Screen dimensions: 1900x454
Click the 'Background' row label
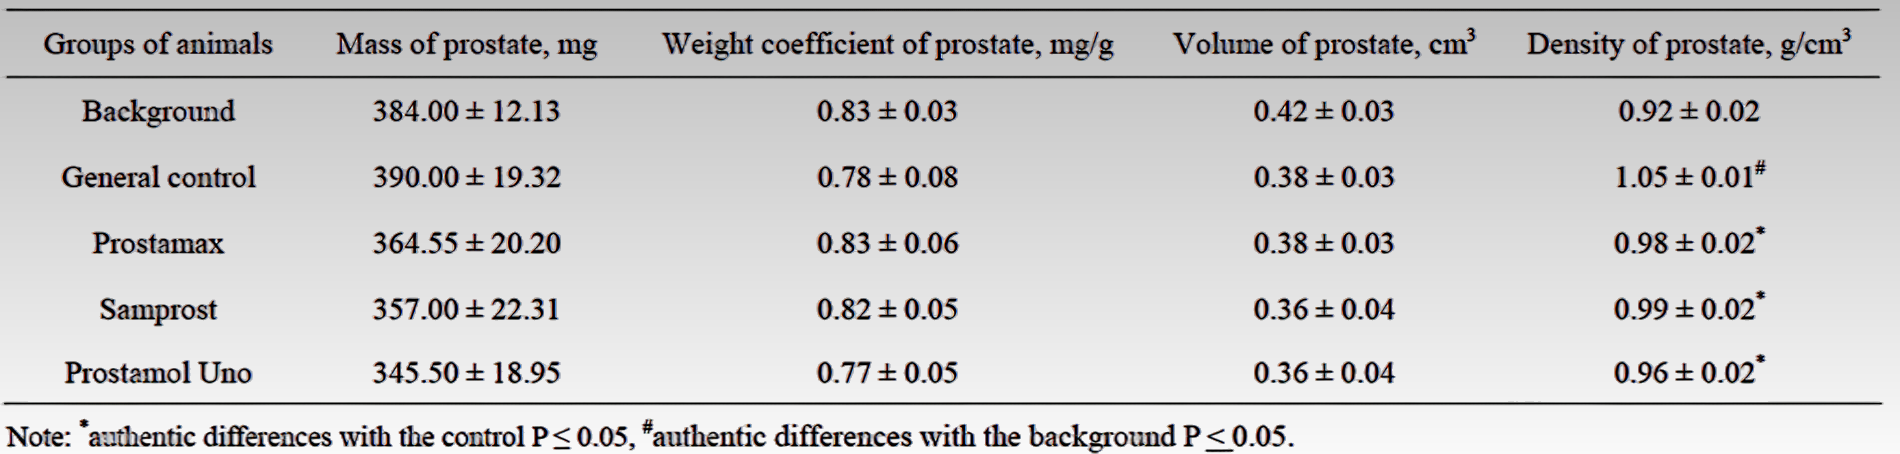(158, 111)
